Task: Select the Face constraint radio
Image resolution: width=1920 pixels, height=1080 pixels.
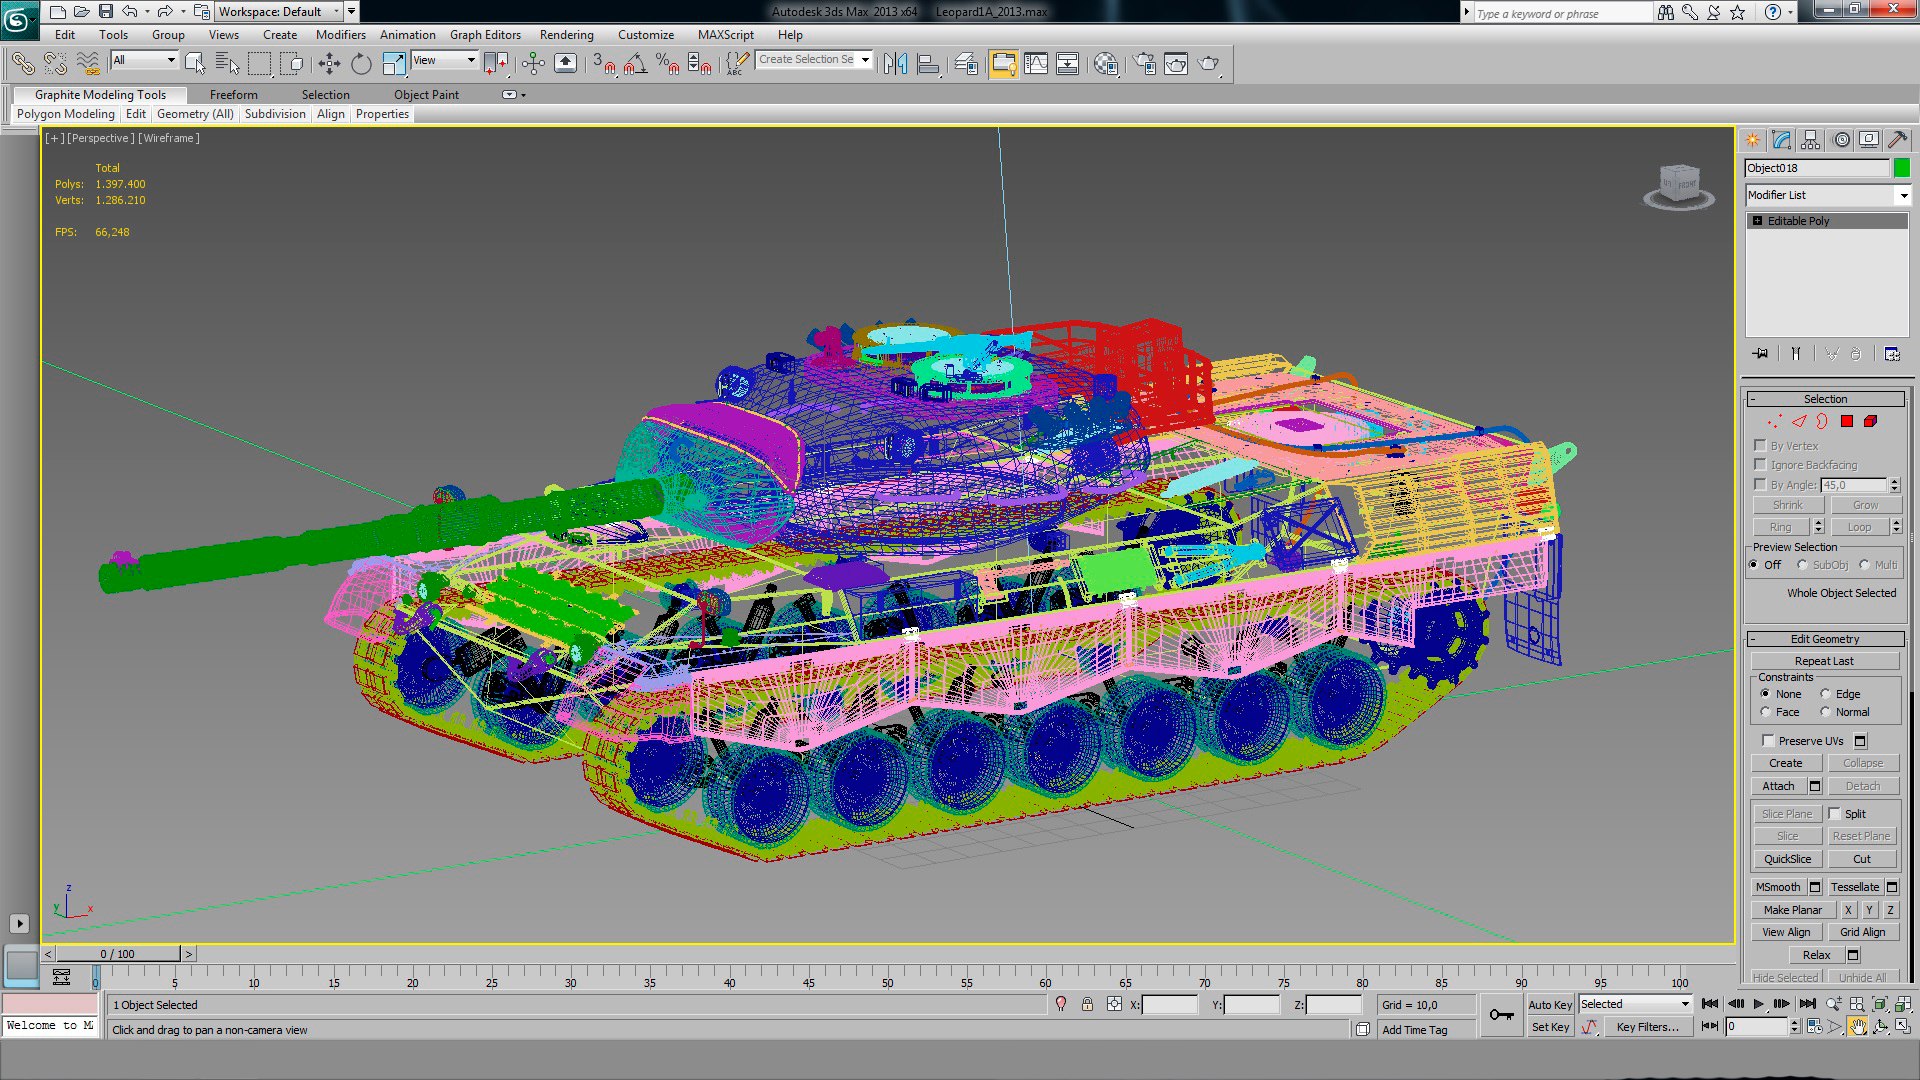Action: pos(1766,712)
